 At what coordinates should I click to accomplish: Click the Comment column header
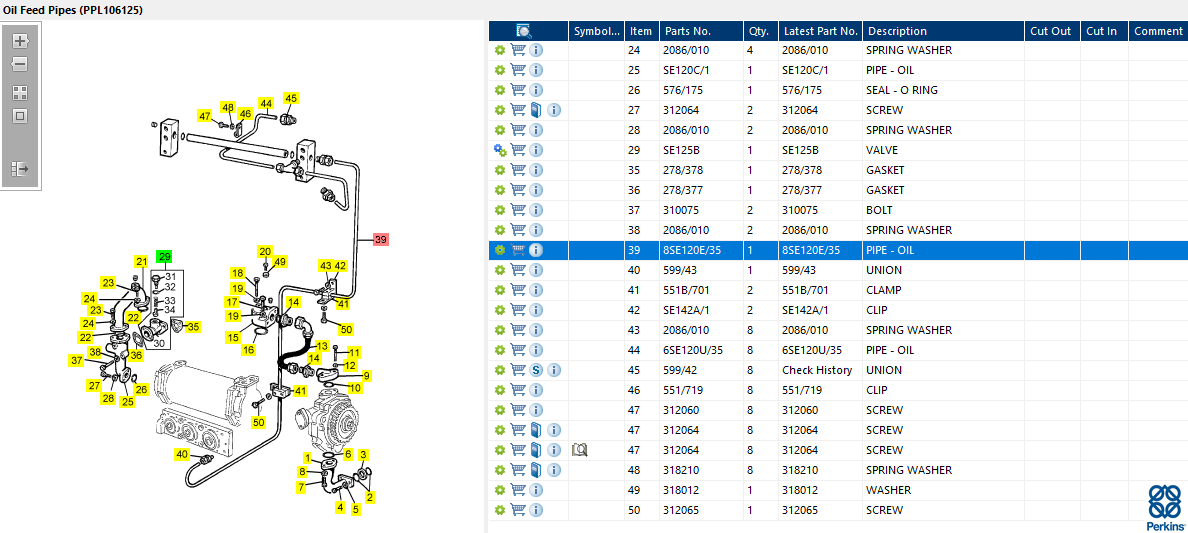[x=1158, y=31]
